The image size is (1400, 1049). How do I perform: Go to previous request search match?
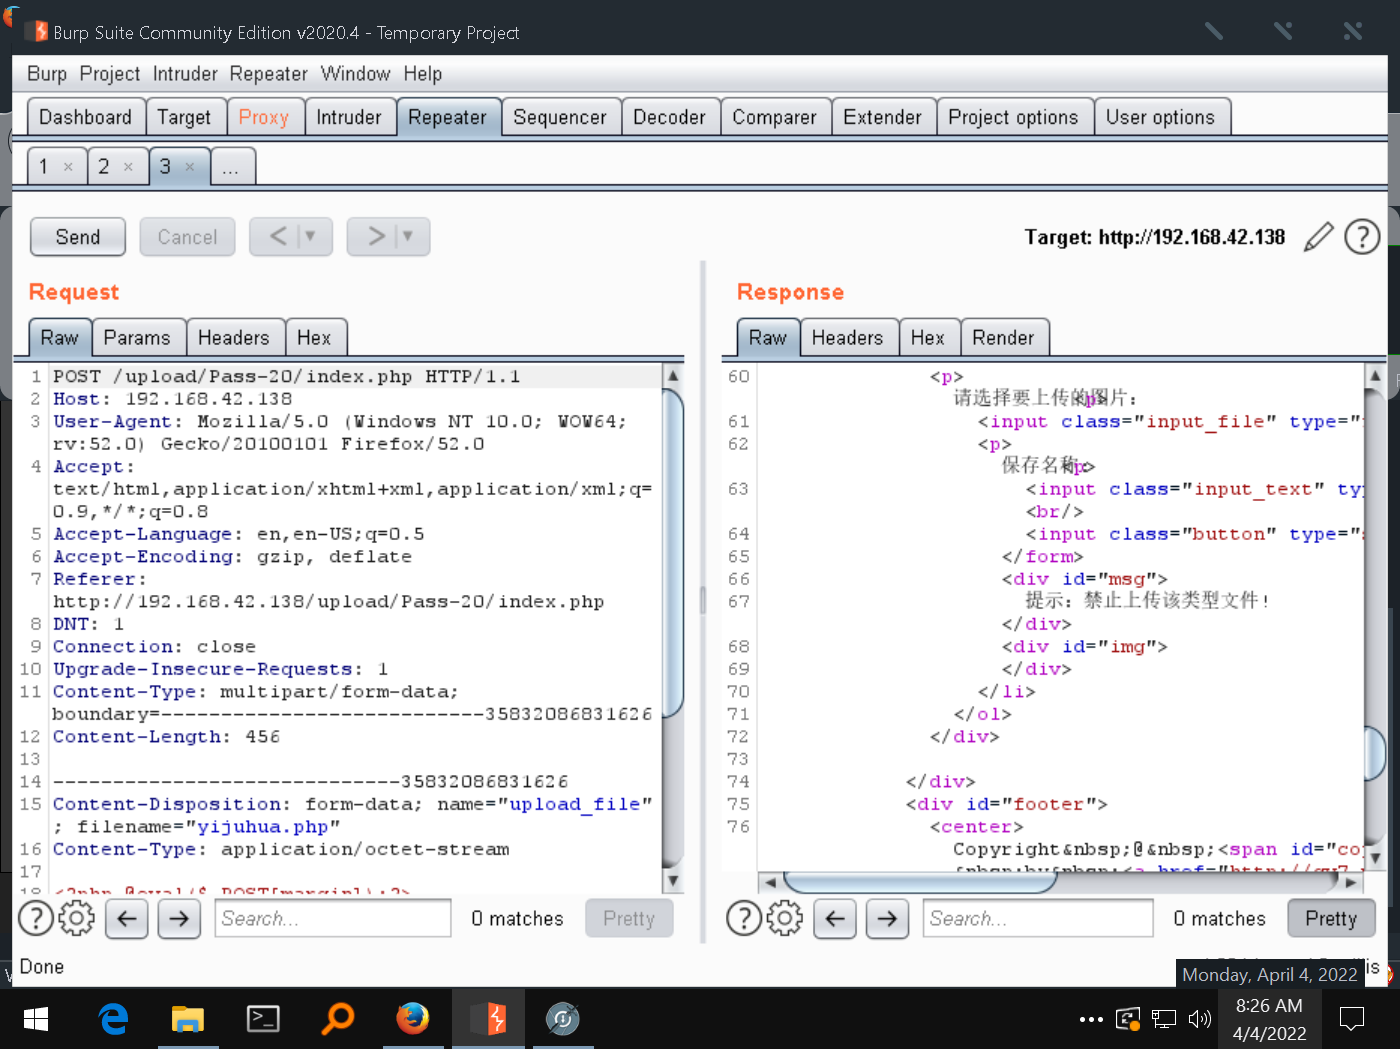(127, 918)
